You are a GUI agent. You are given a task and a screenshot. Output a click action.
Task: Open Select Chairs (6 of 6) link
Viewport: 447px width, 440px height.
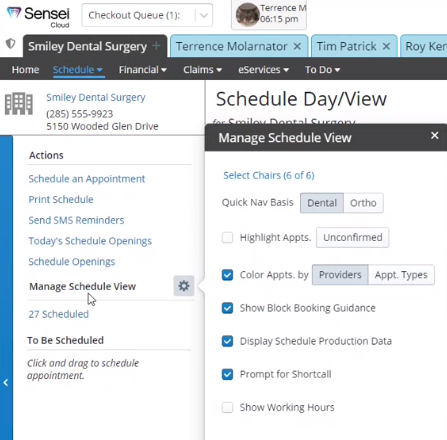point(269,175)
